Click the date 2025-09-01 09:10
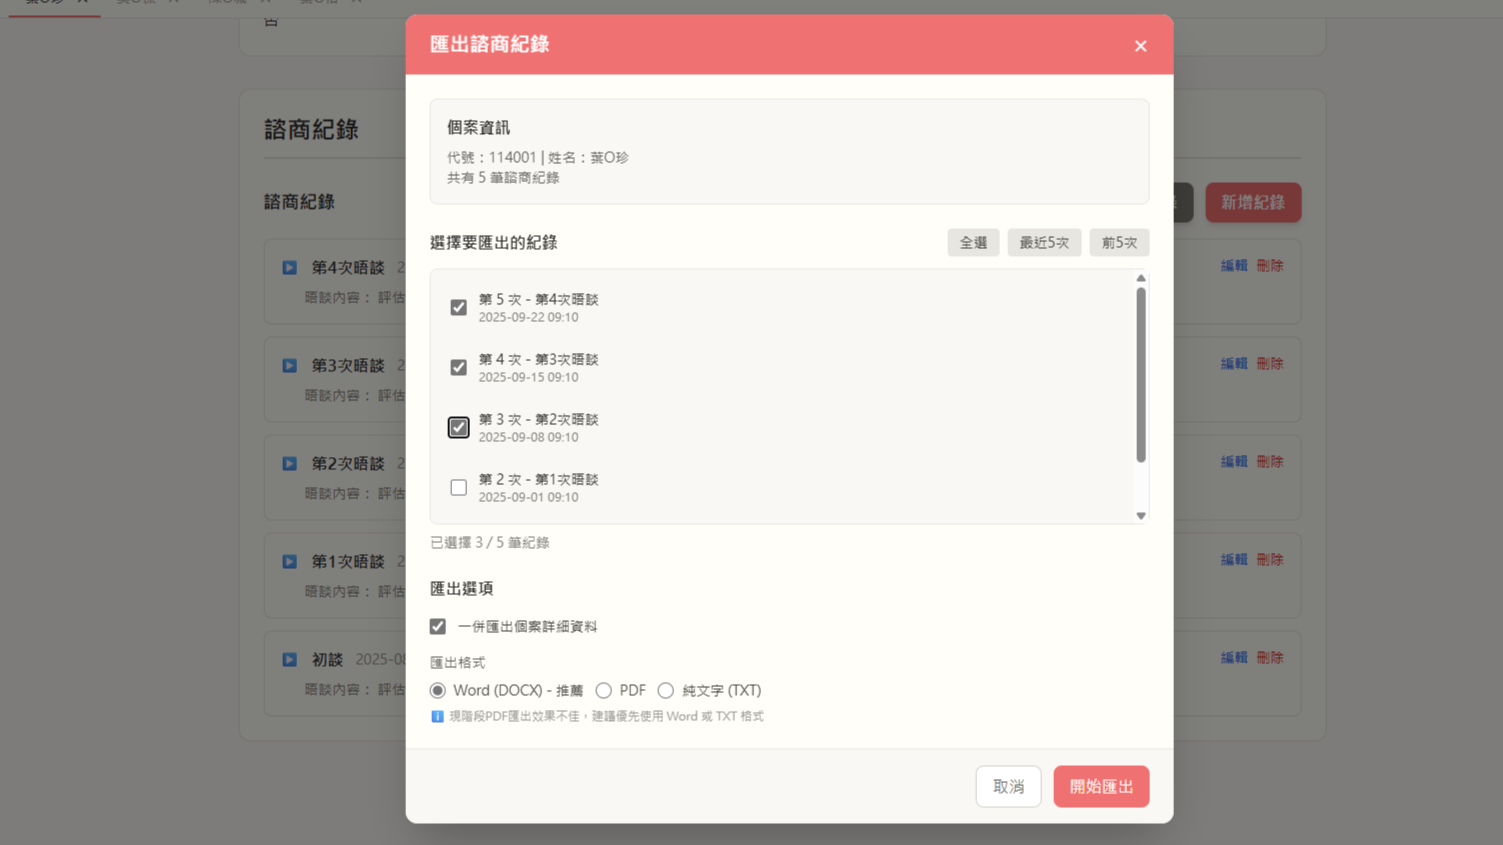 528,497
